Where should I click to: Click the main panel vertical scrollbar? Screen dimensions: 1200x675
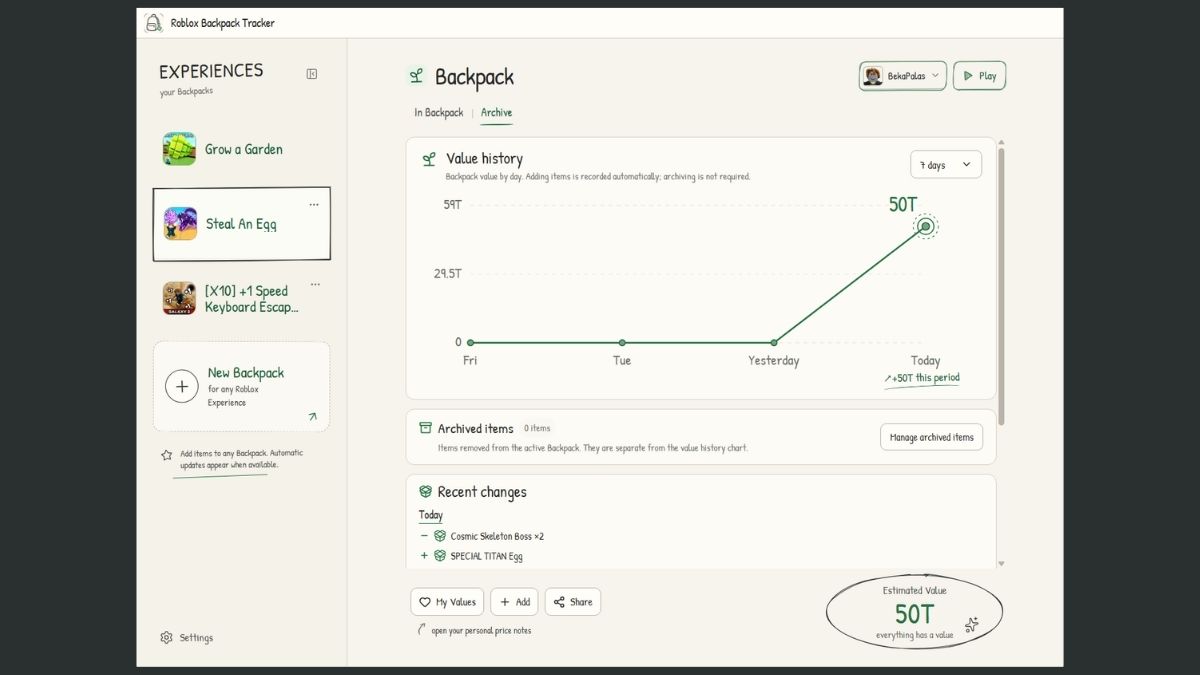[1001, 286]
